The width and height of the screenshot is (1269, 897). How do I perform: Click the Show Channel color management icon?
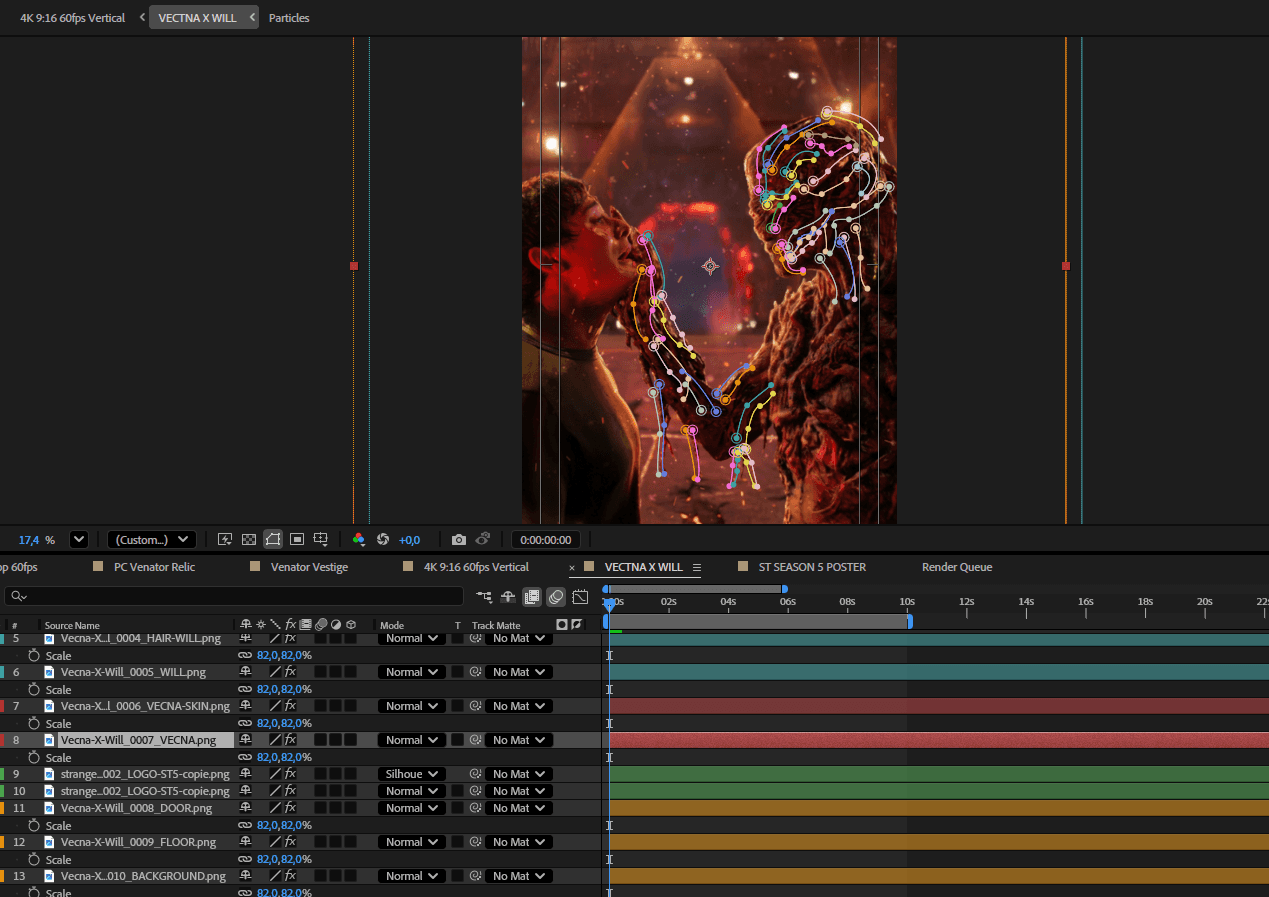358,539
